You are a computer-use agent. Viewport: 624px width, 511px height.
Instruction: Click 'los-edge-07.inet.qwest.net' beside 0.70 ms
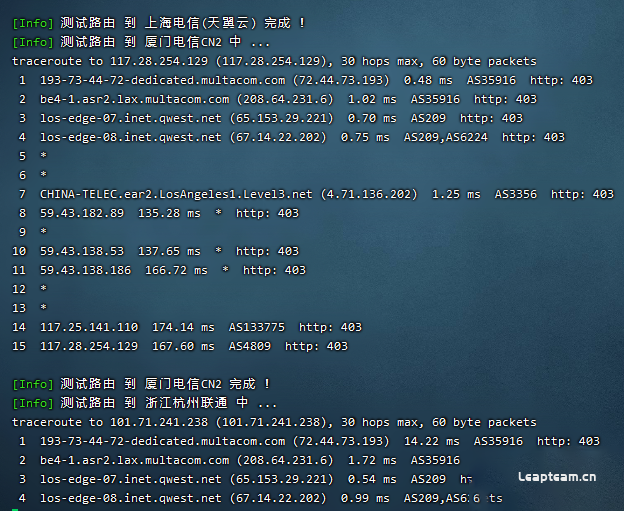pyautogui.click(x=131, y=118)
